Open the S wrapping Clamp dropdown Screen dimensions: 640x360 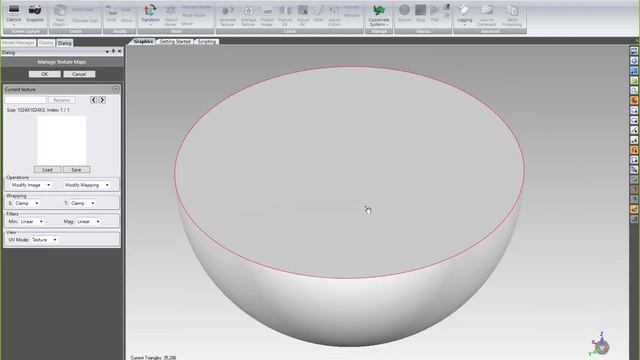coord(27,203)
